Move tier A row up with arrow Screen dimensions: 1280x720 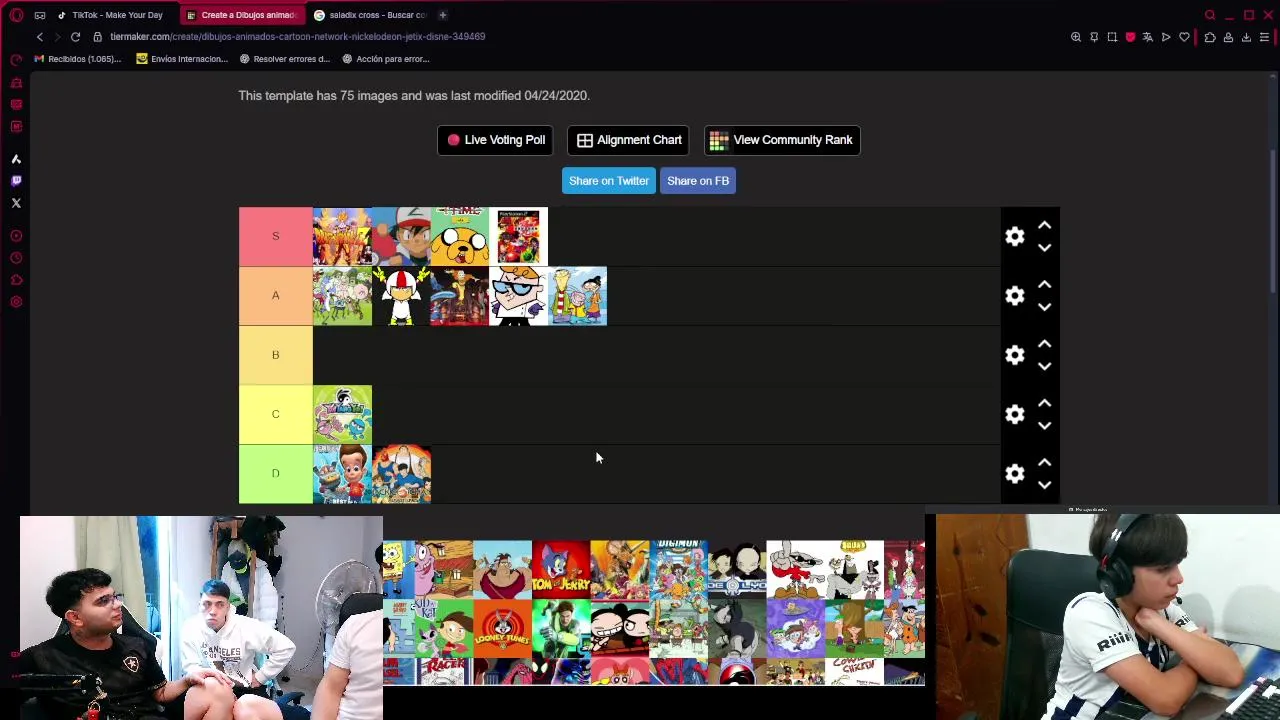[x=1044, y=284]
